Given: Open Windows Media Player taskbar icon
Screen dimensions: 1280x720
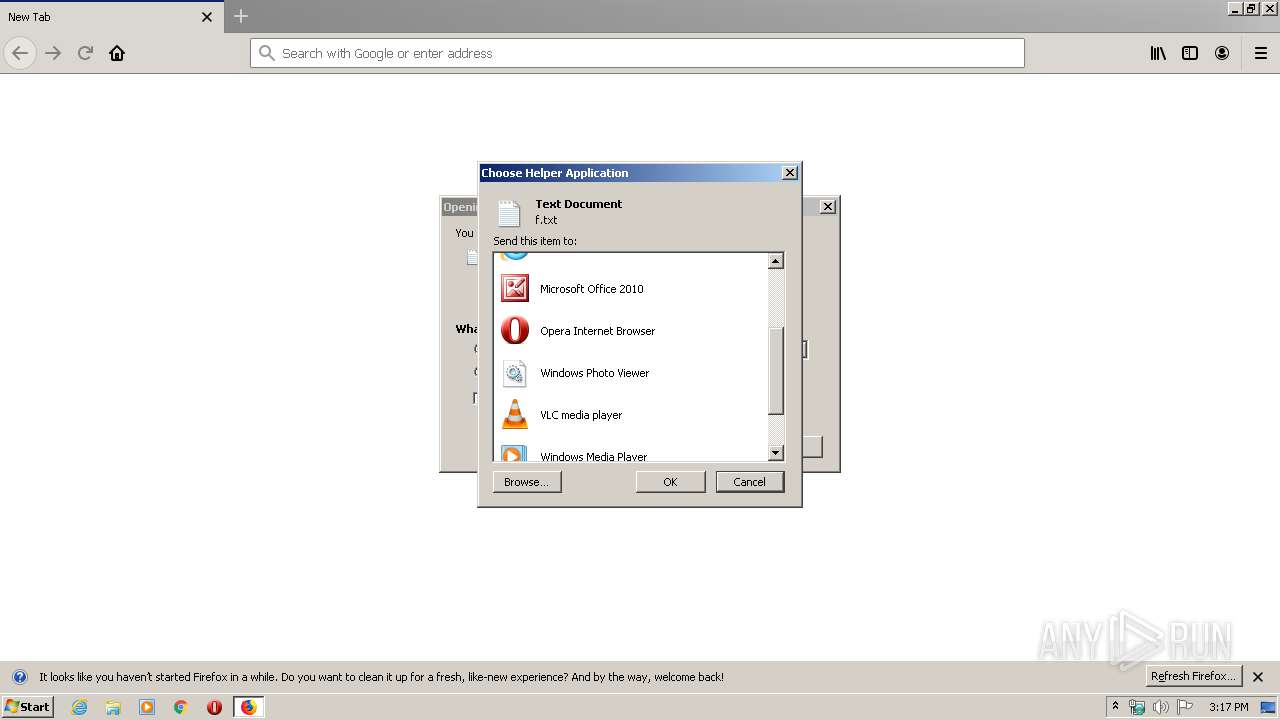Looking at the screenshot, I should pos(147,707).
